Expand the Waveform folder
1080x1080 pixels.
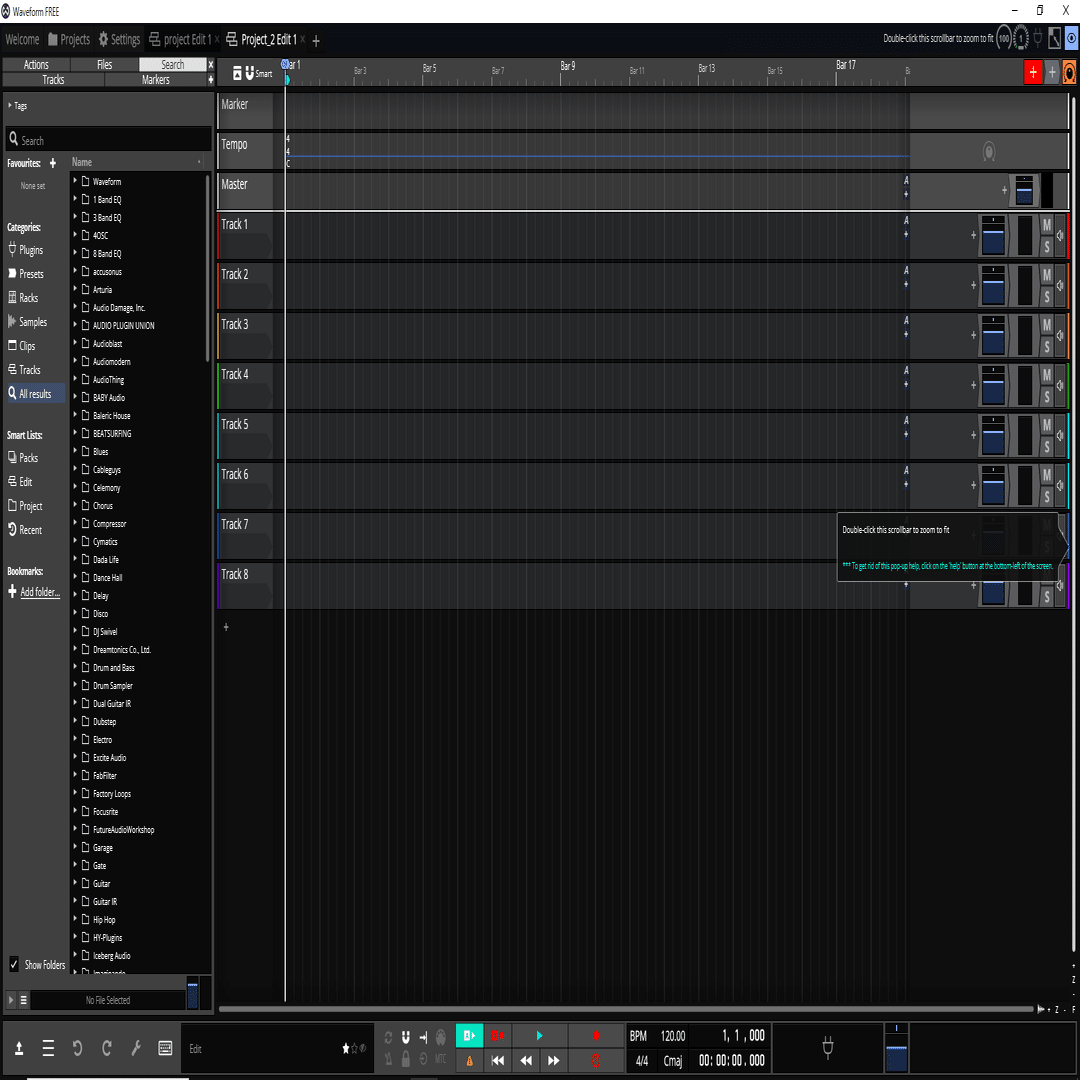[x=75, y=180]
